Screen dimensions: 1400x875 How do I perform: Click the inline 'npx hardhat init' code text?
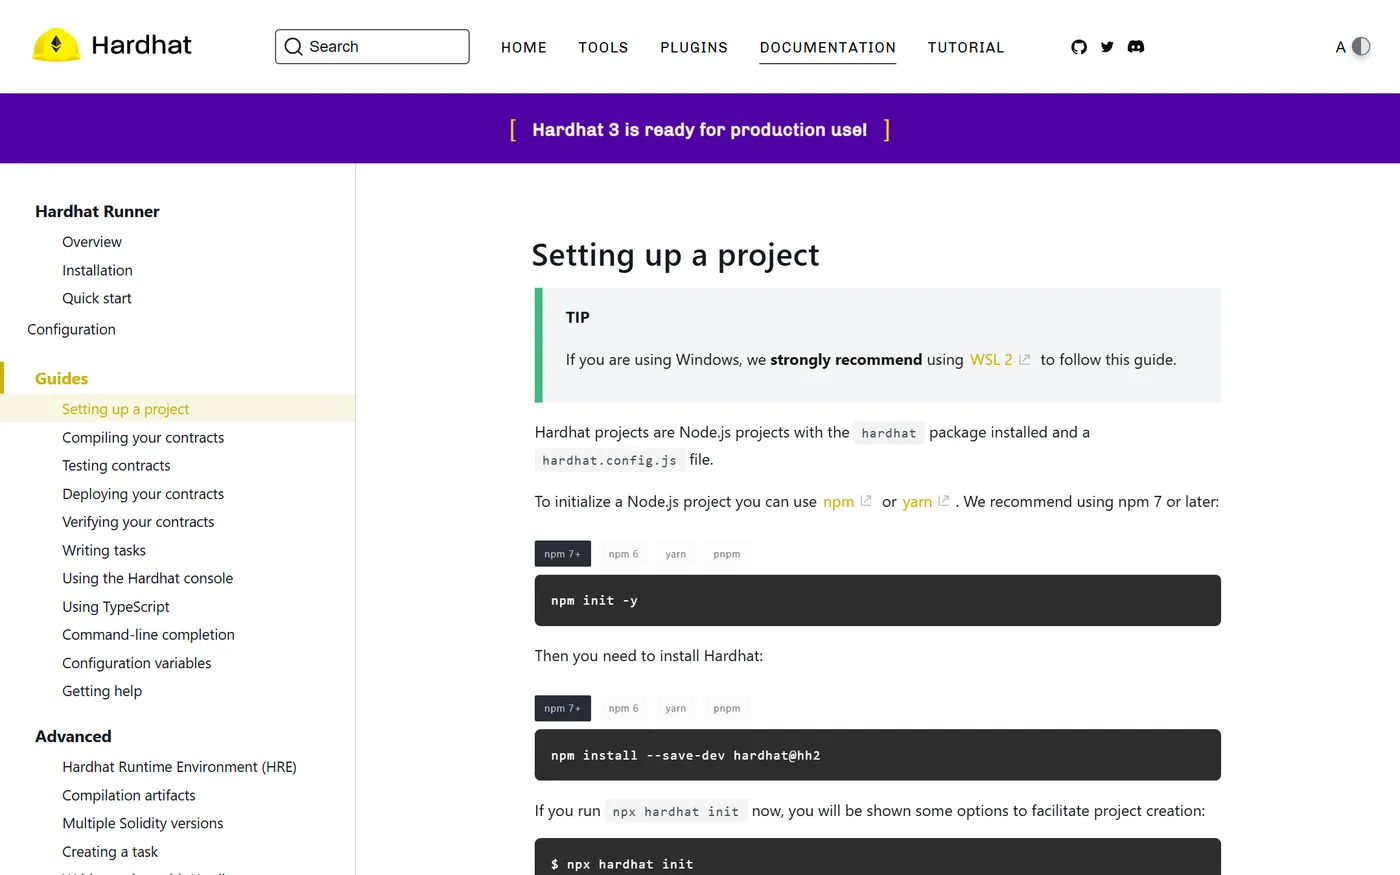pos(676,812)
